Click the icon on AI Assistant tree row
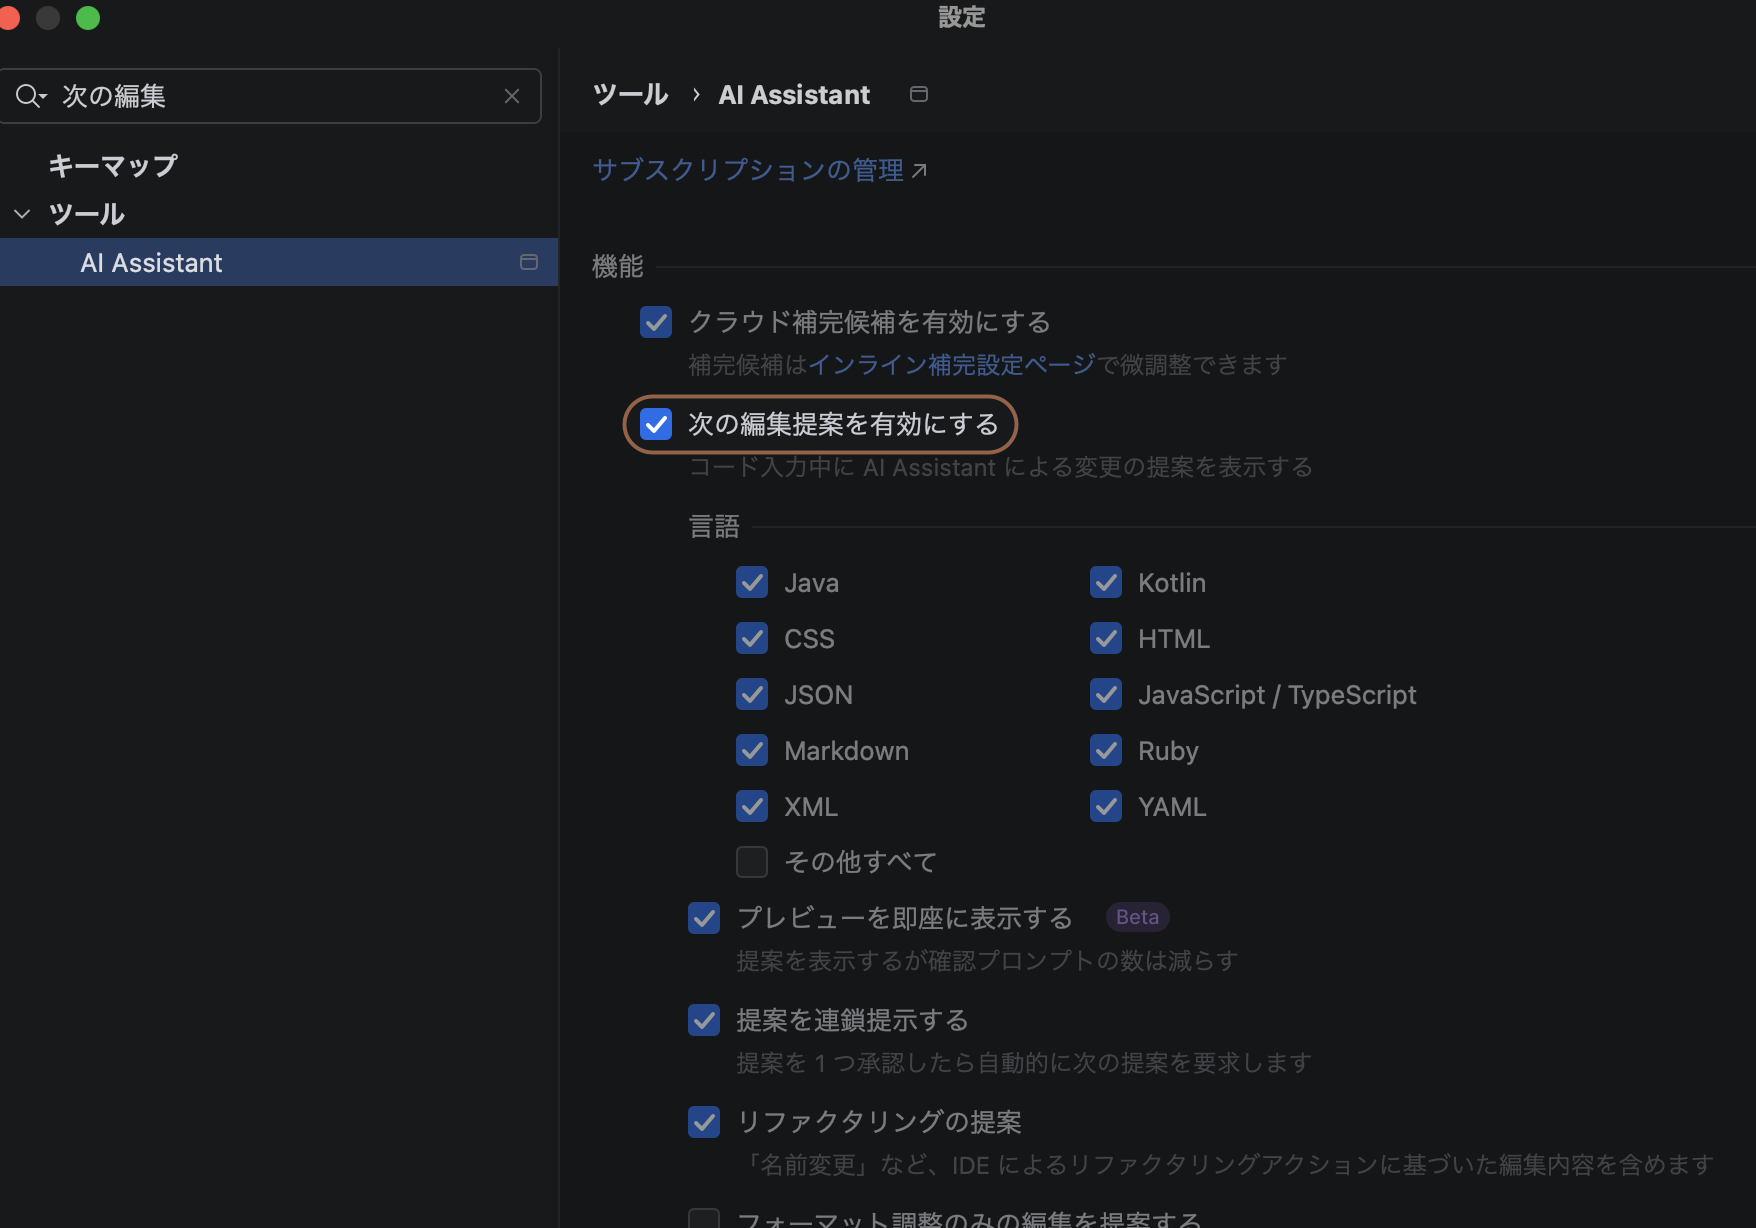The image size is (1756, 1228). tap(528, 262)
